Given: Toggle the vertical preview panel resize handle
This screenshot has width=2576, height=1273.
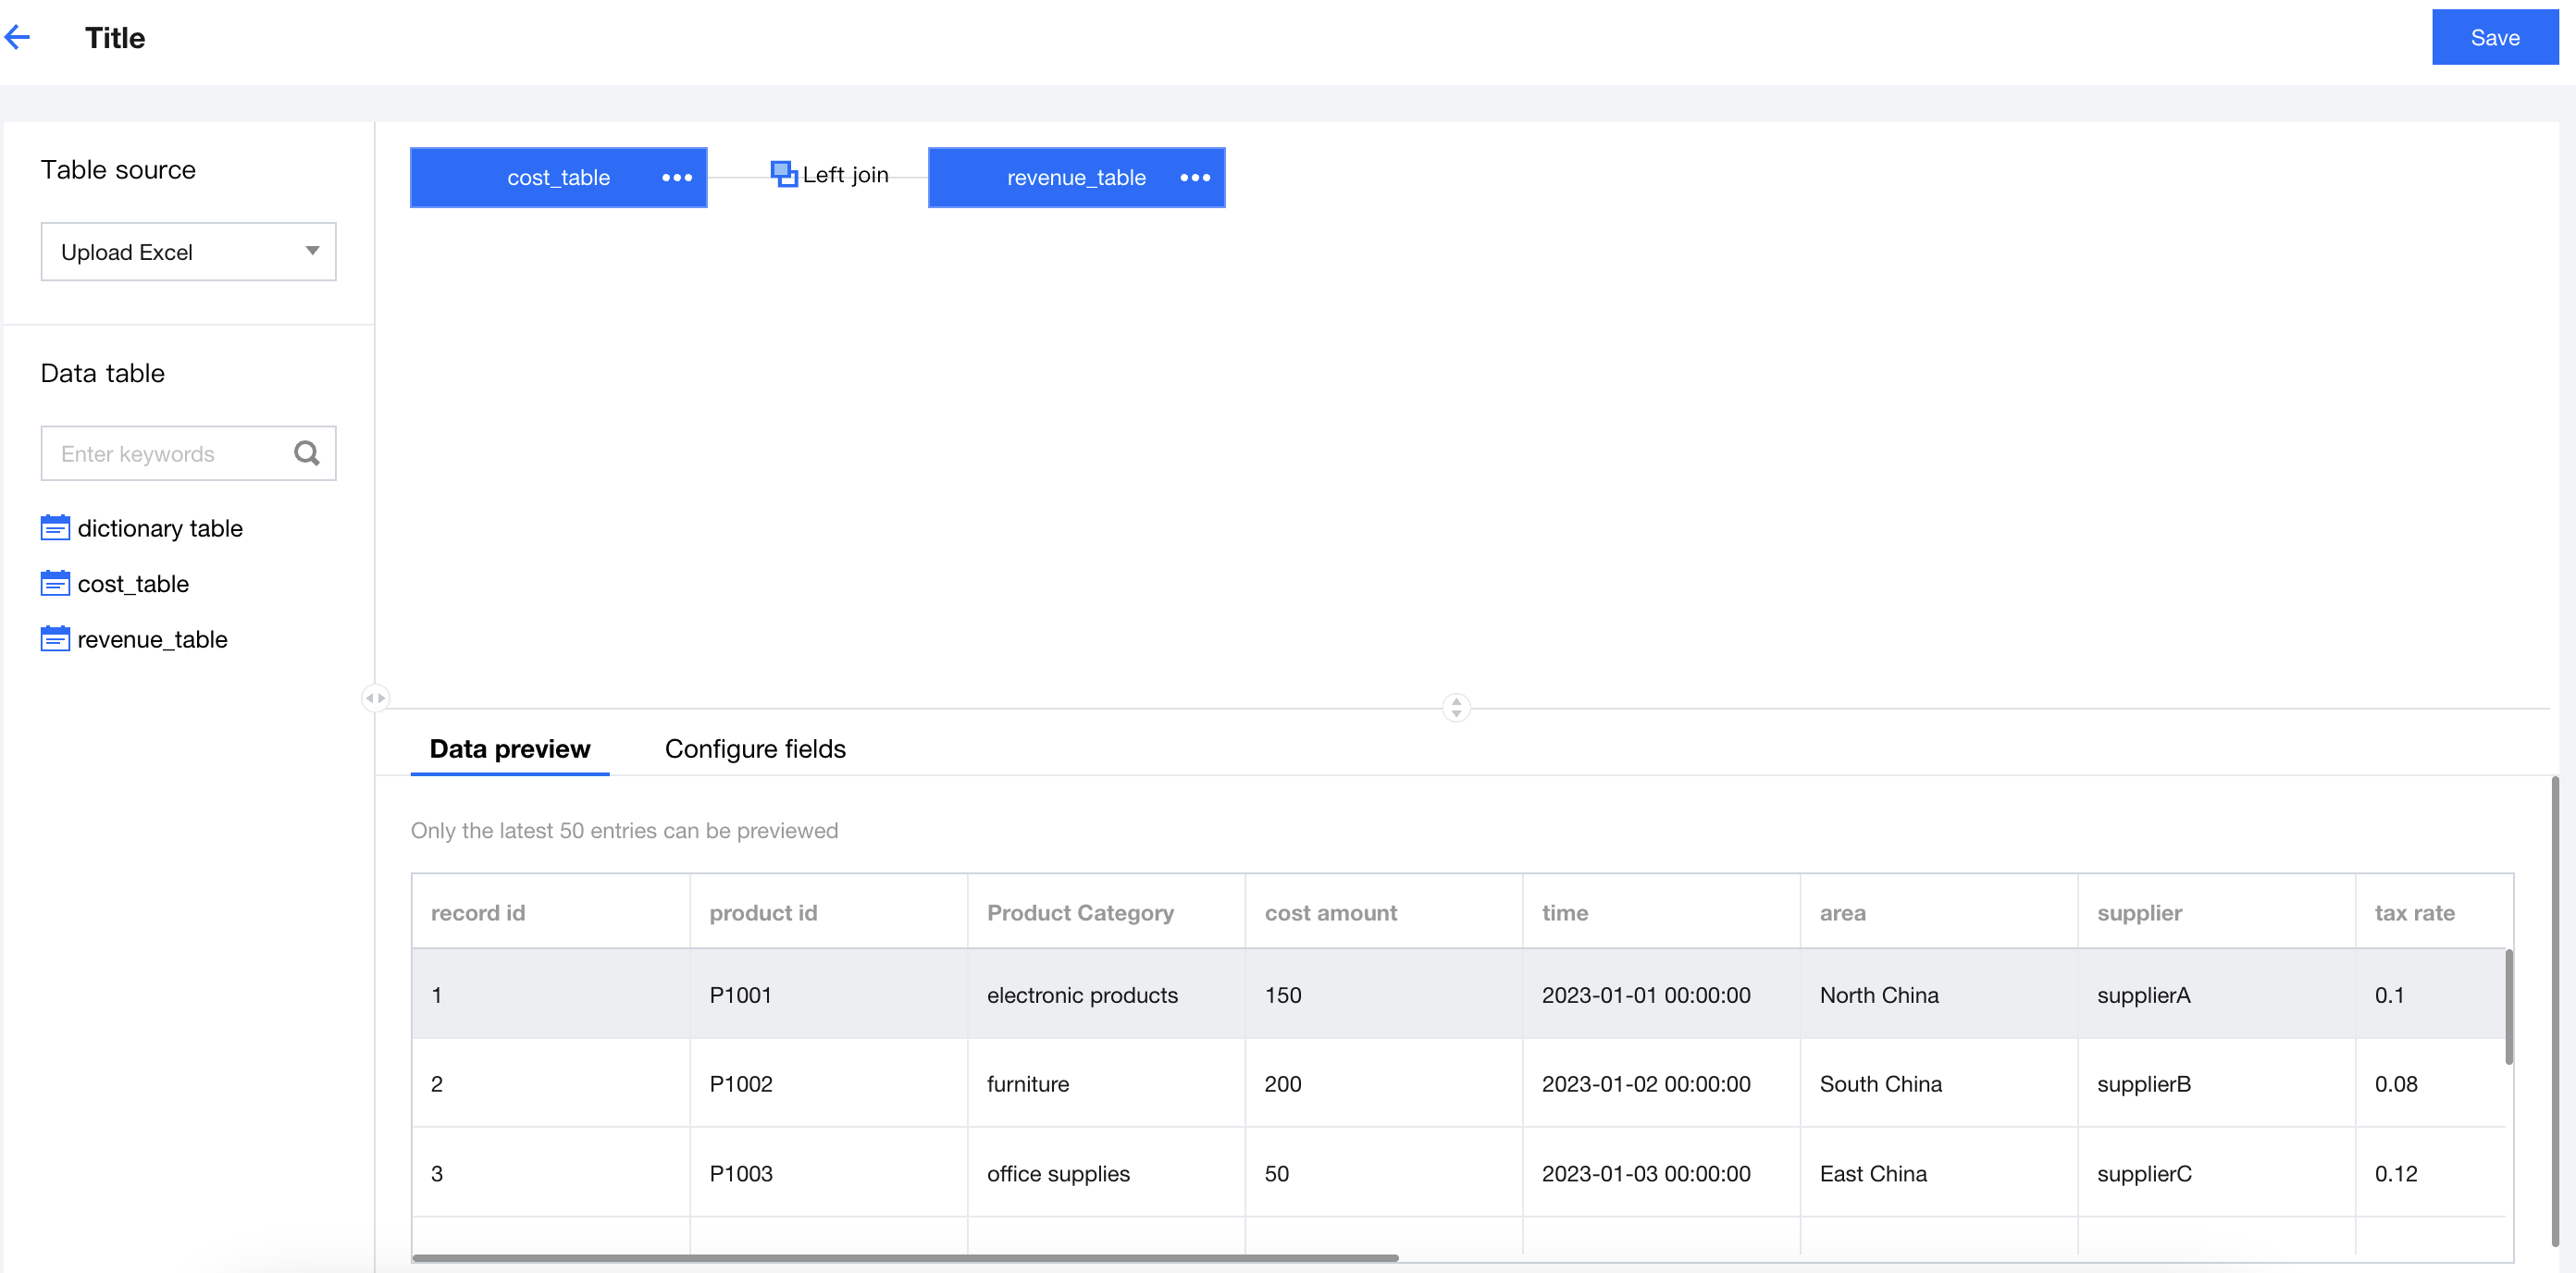Looking at the screenshot, I should pos(1456,708).
